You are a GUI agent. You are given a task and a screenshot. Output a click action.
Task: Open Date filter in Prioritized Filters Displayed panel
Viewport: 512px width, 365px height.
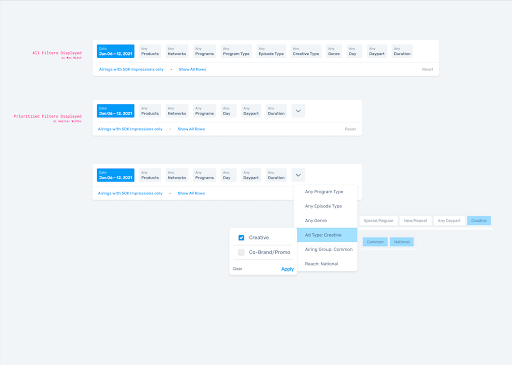pos(116,111)
